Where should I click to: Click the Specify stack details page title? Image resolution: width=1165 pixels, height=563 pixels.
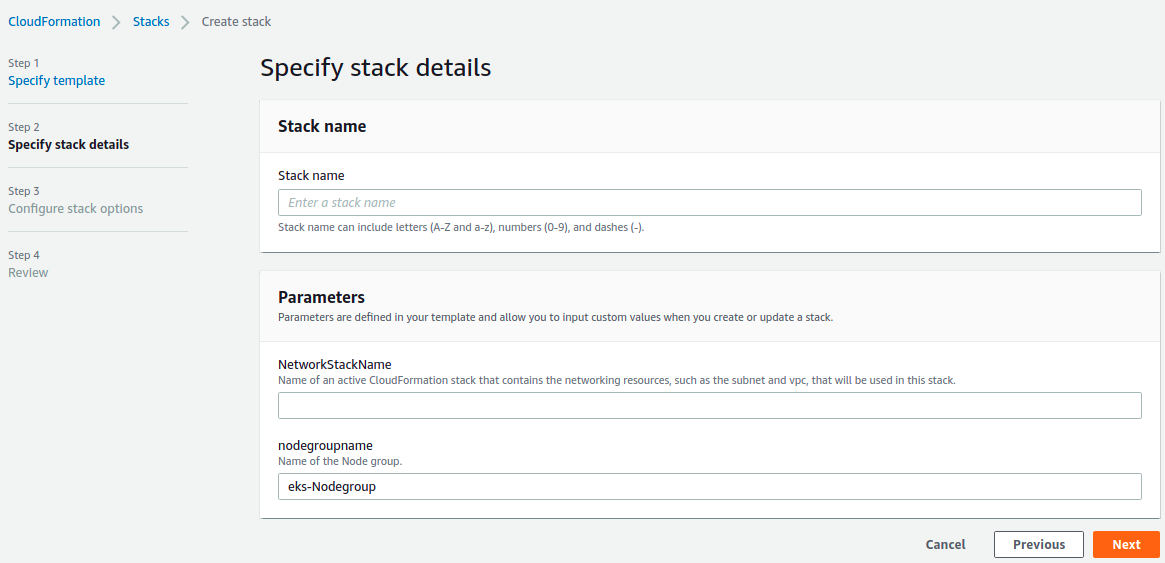point(375,68)
